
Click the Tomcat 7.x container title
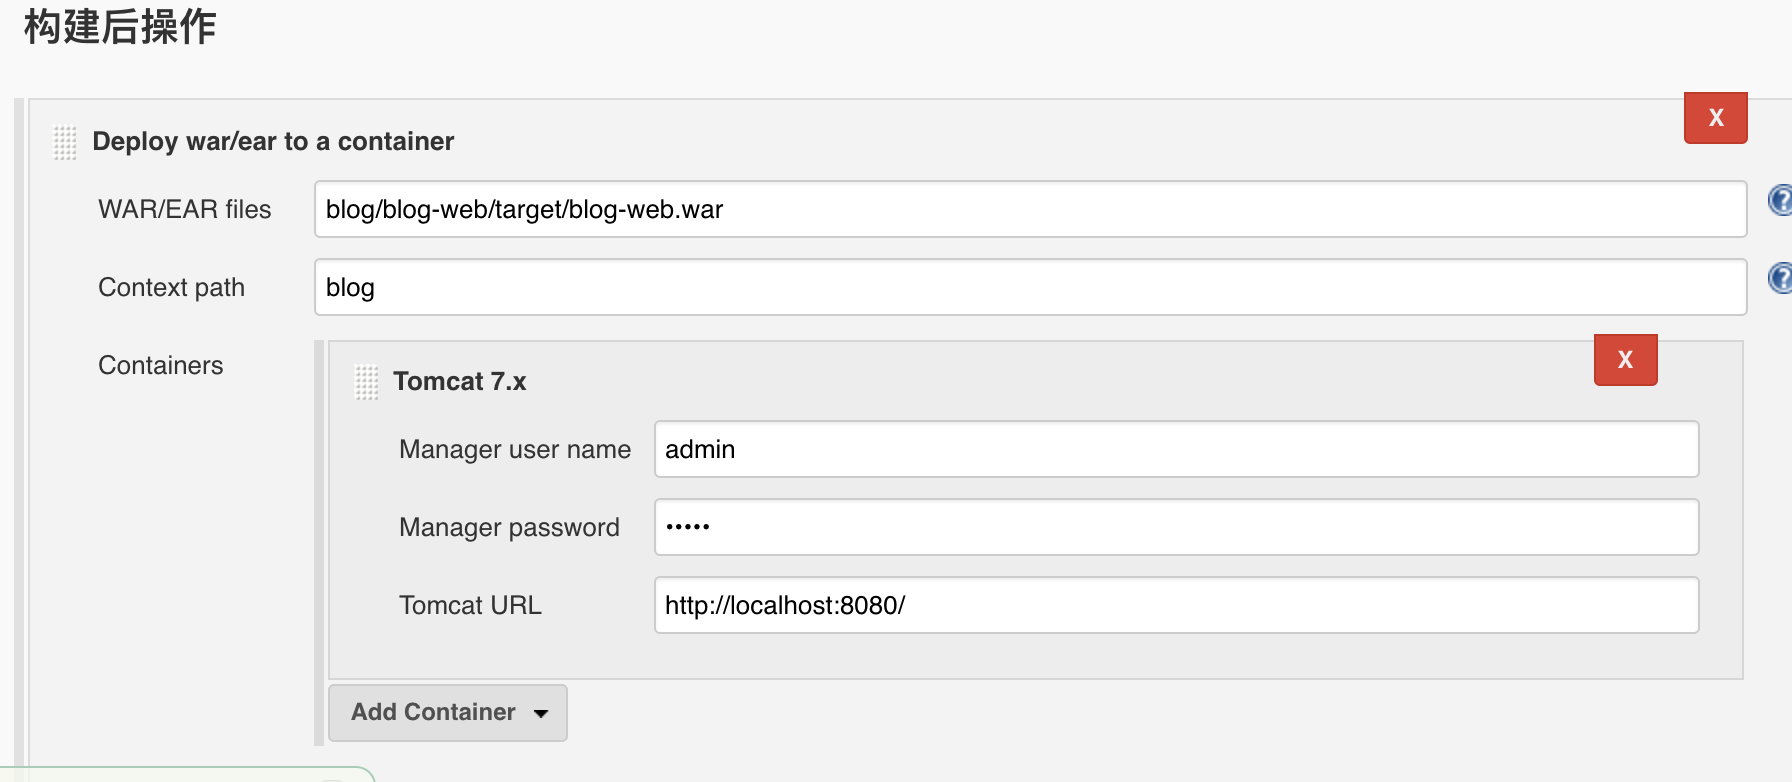pos(460,381)
